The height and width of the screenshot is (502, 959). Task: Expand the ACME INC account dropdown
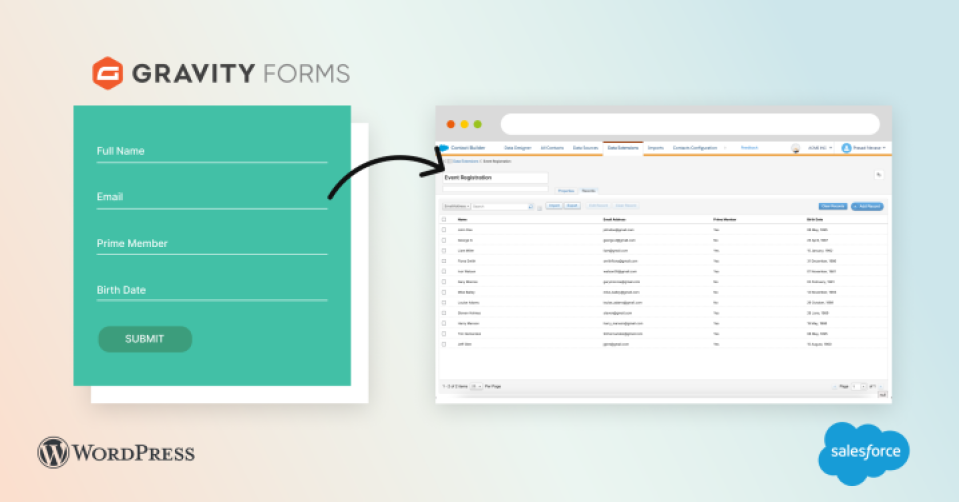[x=820, y=148]
